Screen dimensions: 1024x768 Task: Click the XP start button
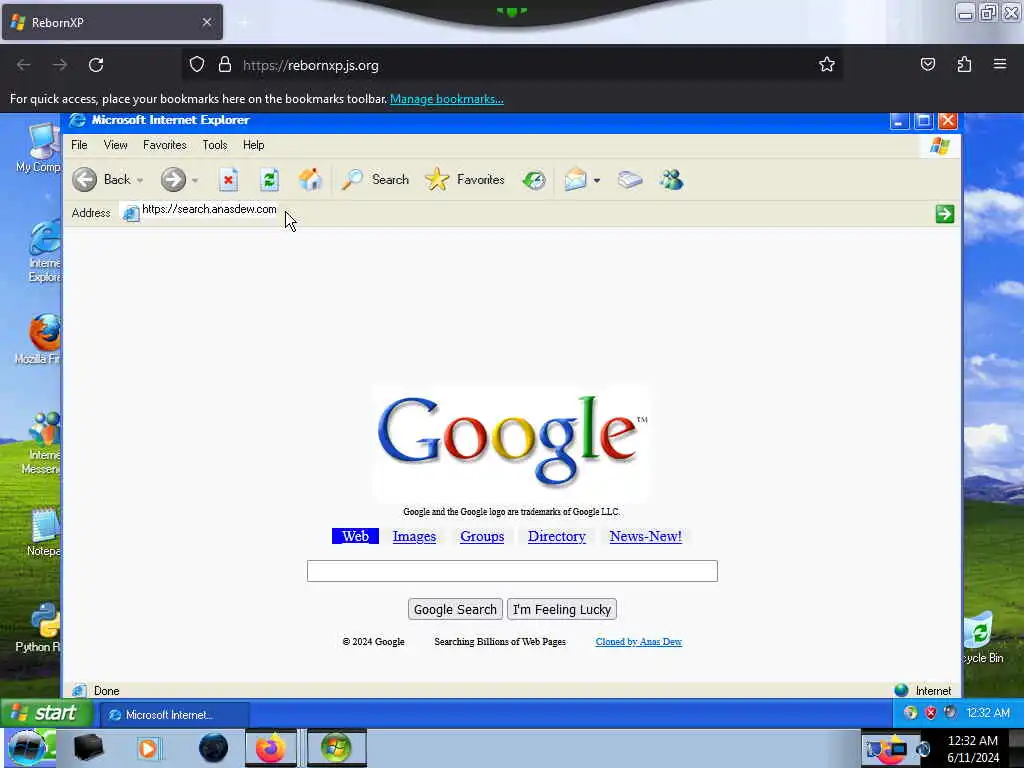pyautogui.click(x=46, y=713)
